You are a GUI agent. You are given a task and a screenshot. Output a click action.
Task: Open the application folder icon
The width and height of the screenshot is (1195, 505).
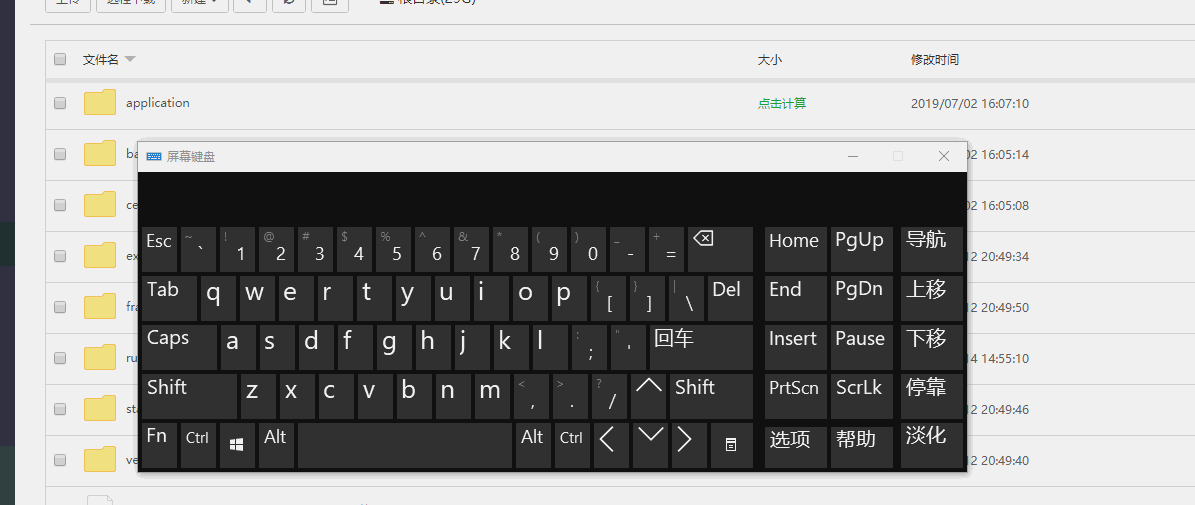tap(100, 102)
